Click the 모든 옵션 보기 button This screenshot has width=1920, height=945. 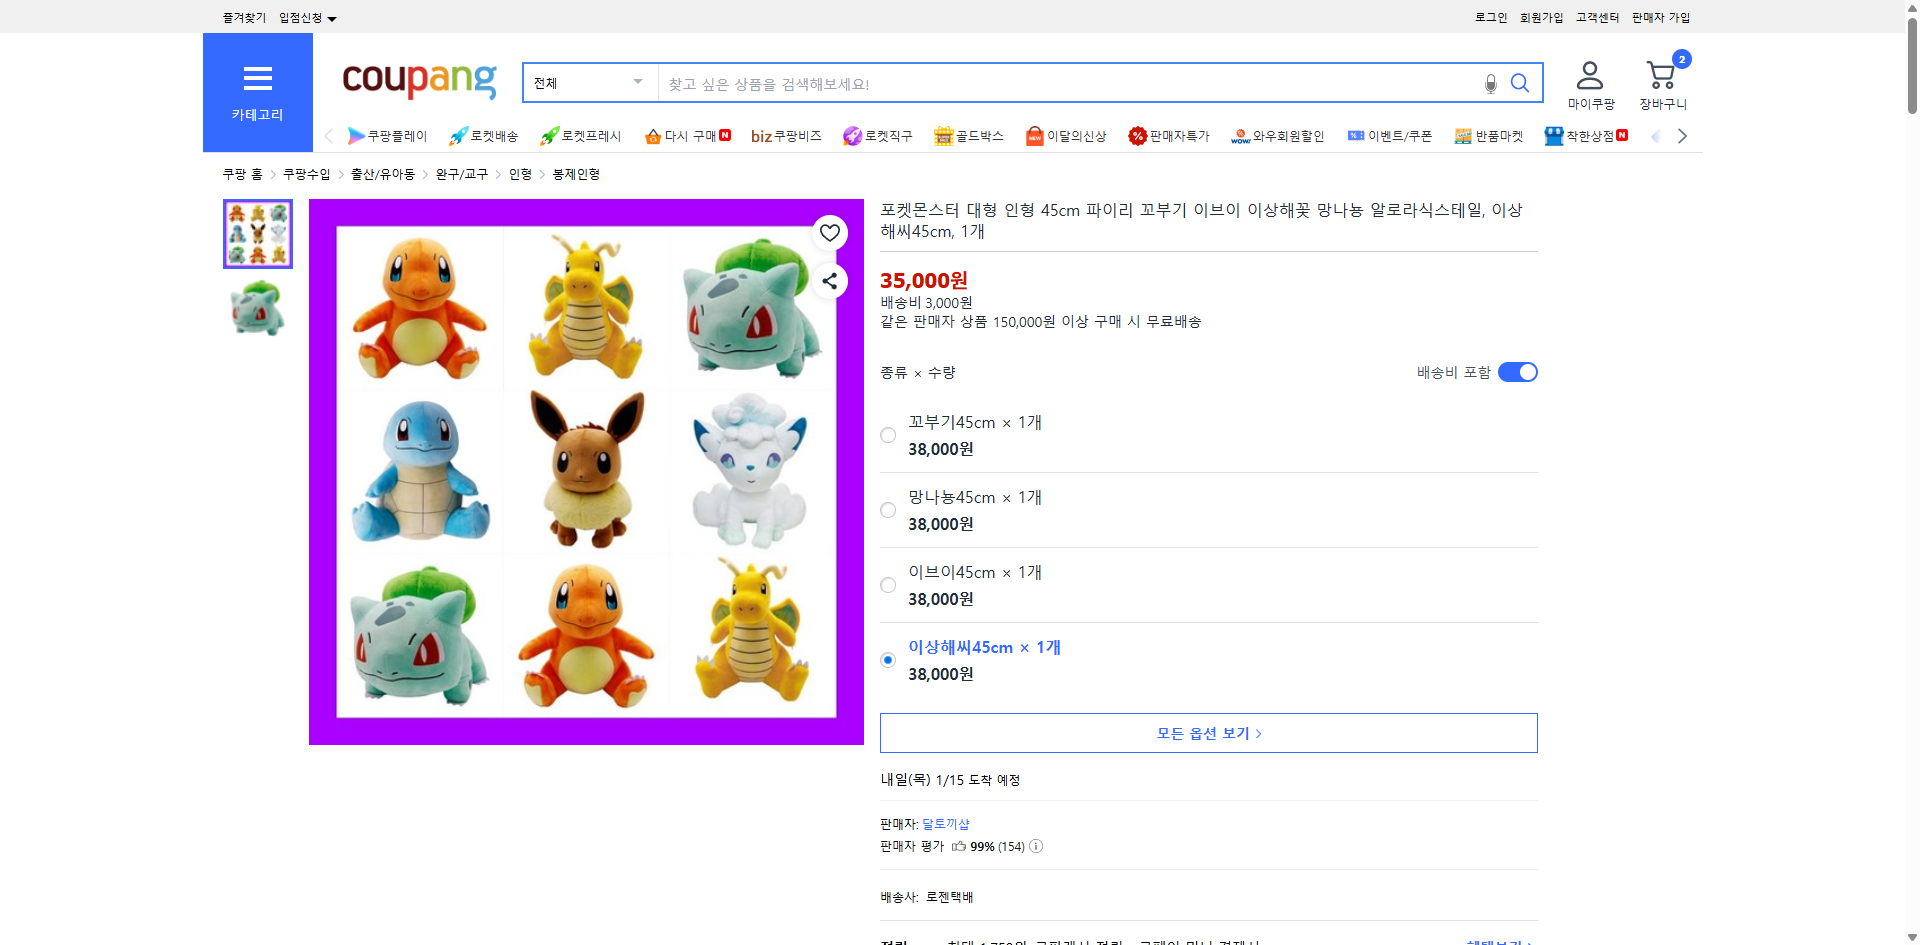coord(1207,732)
